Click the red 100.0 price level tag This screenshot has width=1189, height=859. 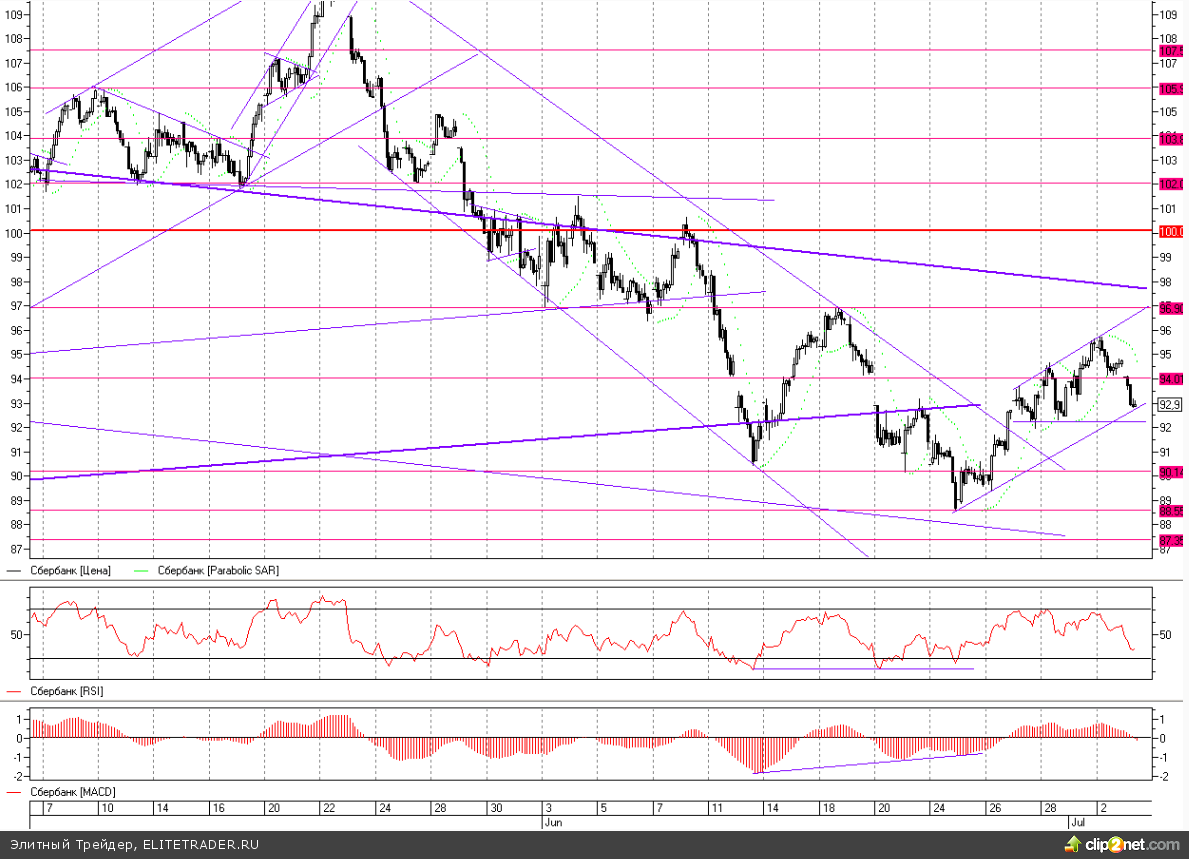click(x=1171, y=231)
